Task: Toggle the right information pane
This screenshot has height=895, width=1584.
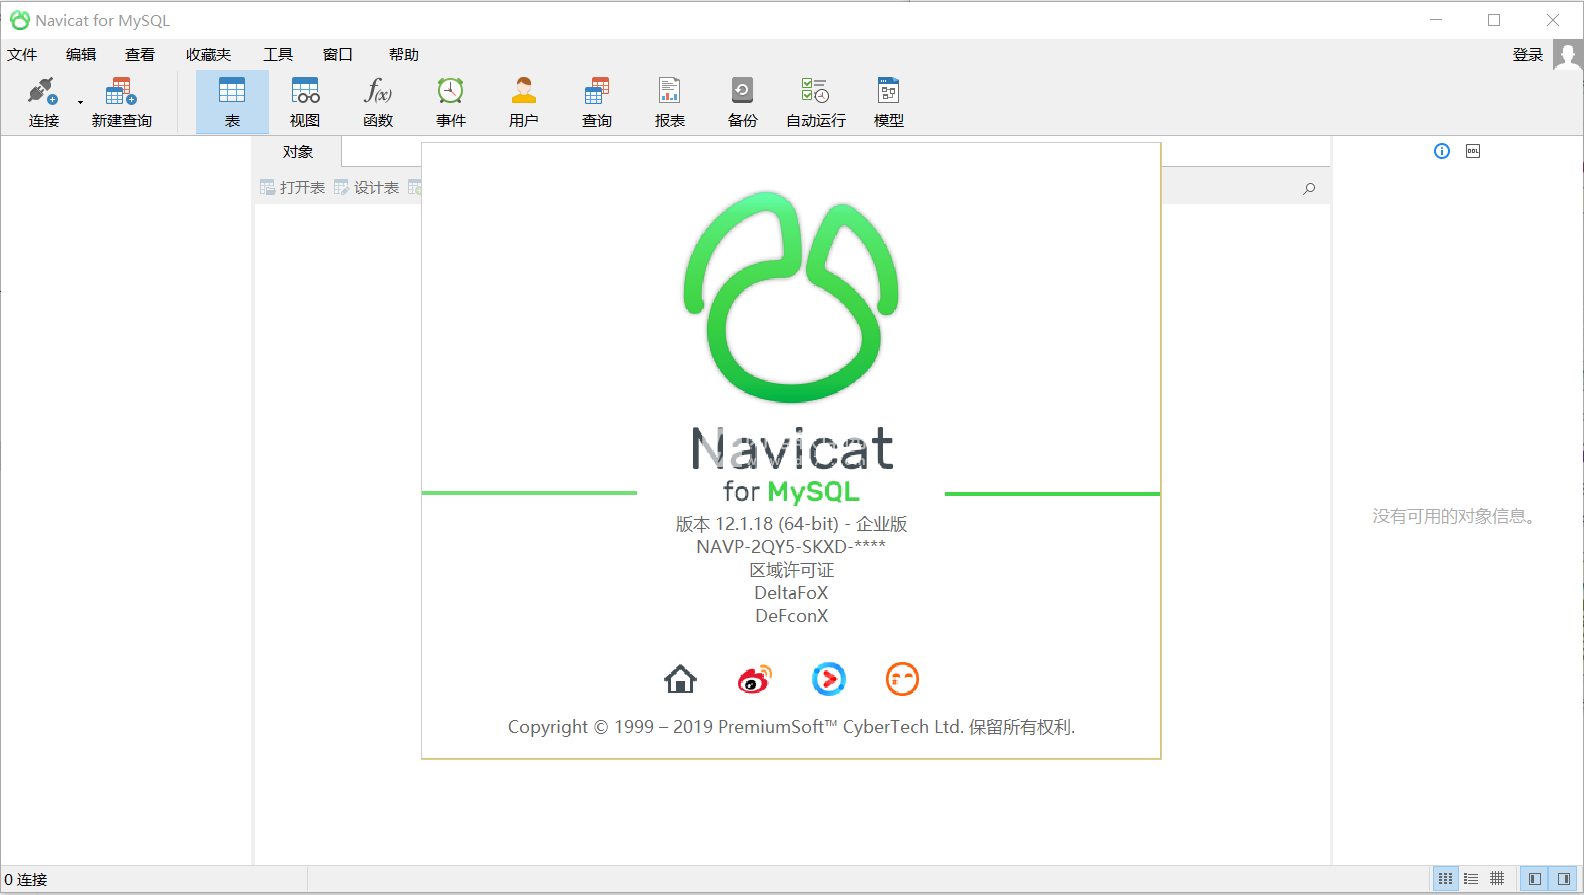Action: (x=1563, y=879)
